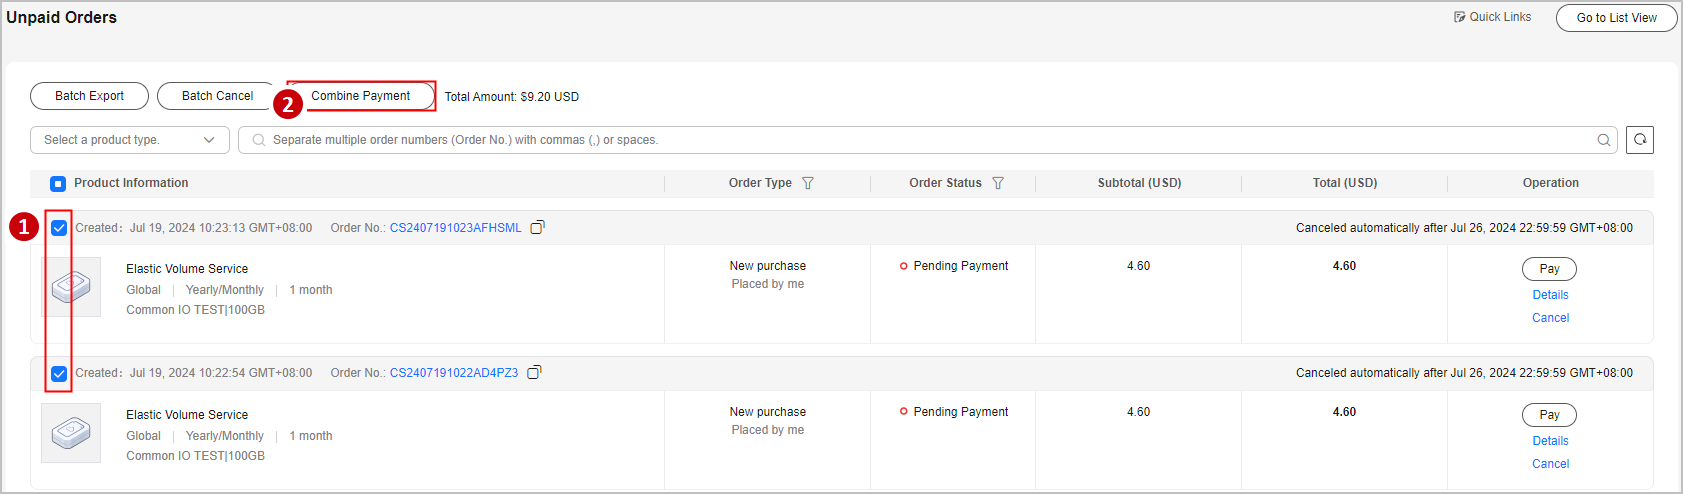Cancel the first order via Cancel link
1683x494 pixels.
(1550, 318)
